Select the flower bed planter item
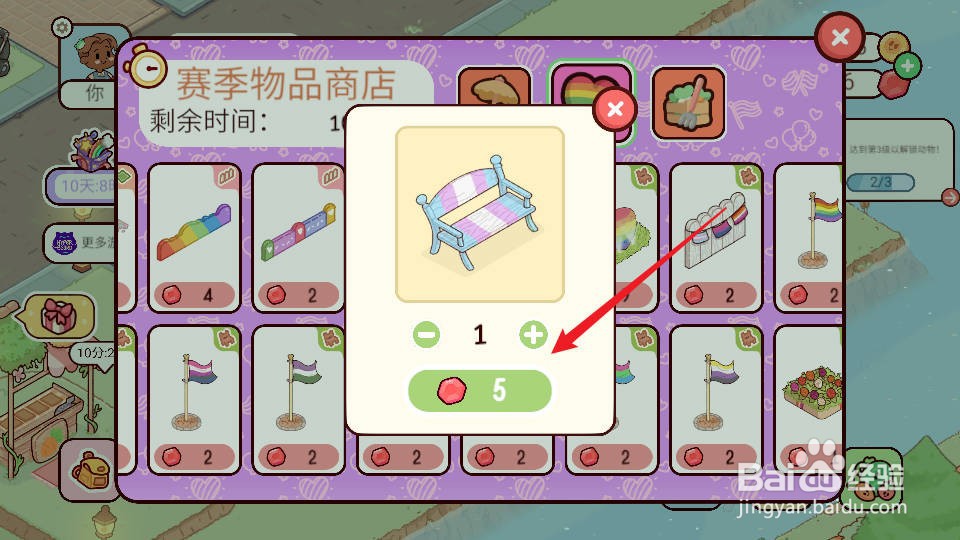Image resolution: width=960 pixels, height=540 pixels. pos(809,399)
